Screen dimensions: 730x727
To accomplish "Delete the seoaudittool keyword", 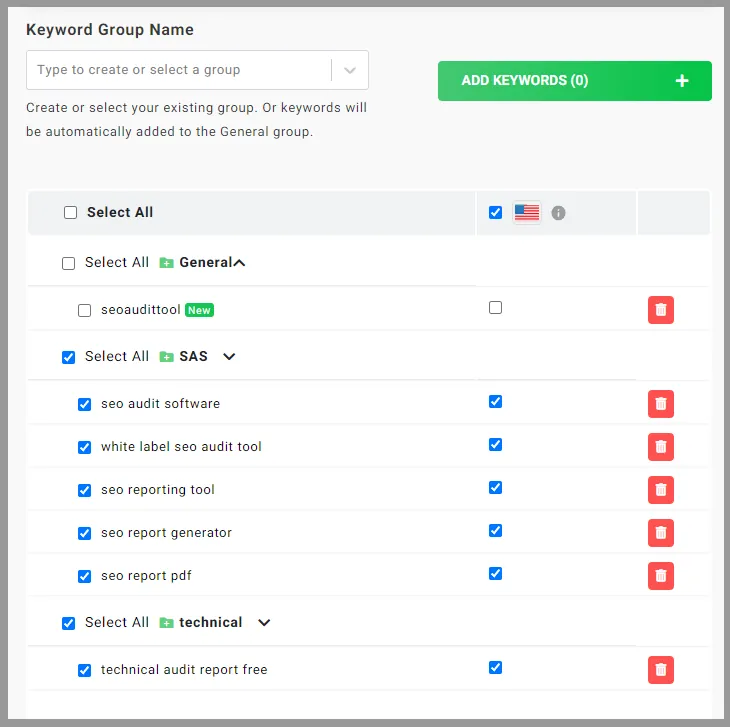I will click(661, 310).
